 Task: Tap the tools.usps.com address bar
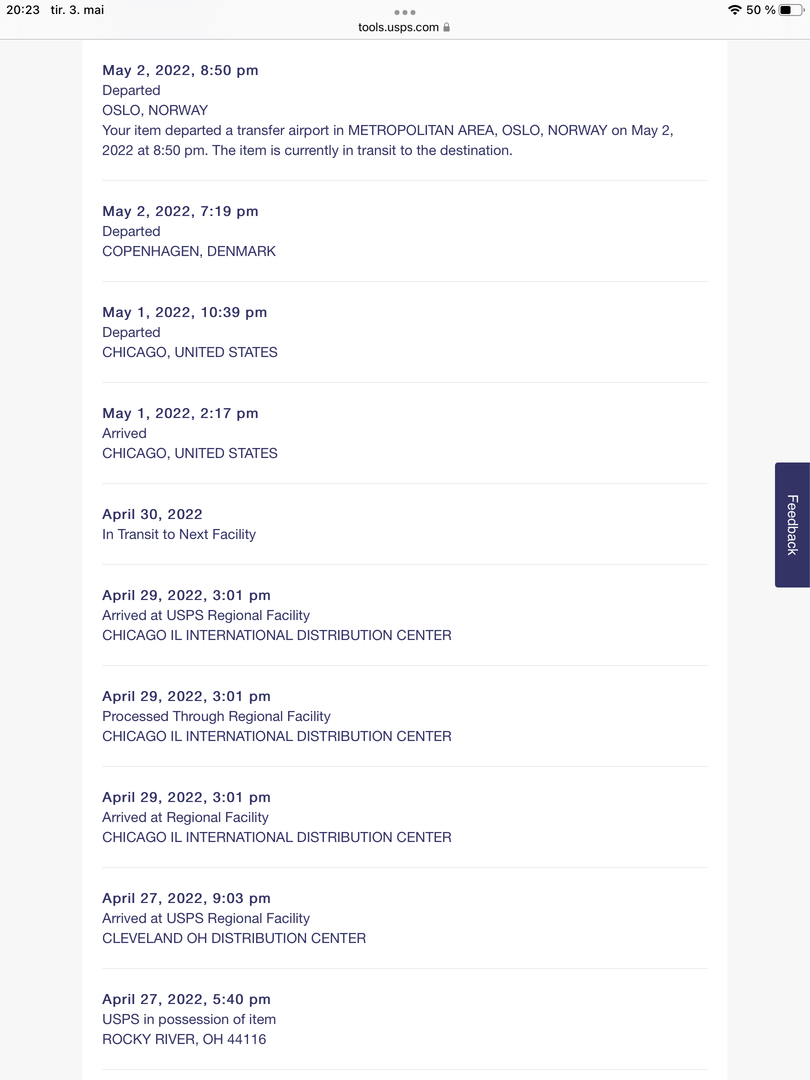(x=404, y=28)
